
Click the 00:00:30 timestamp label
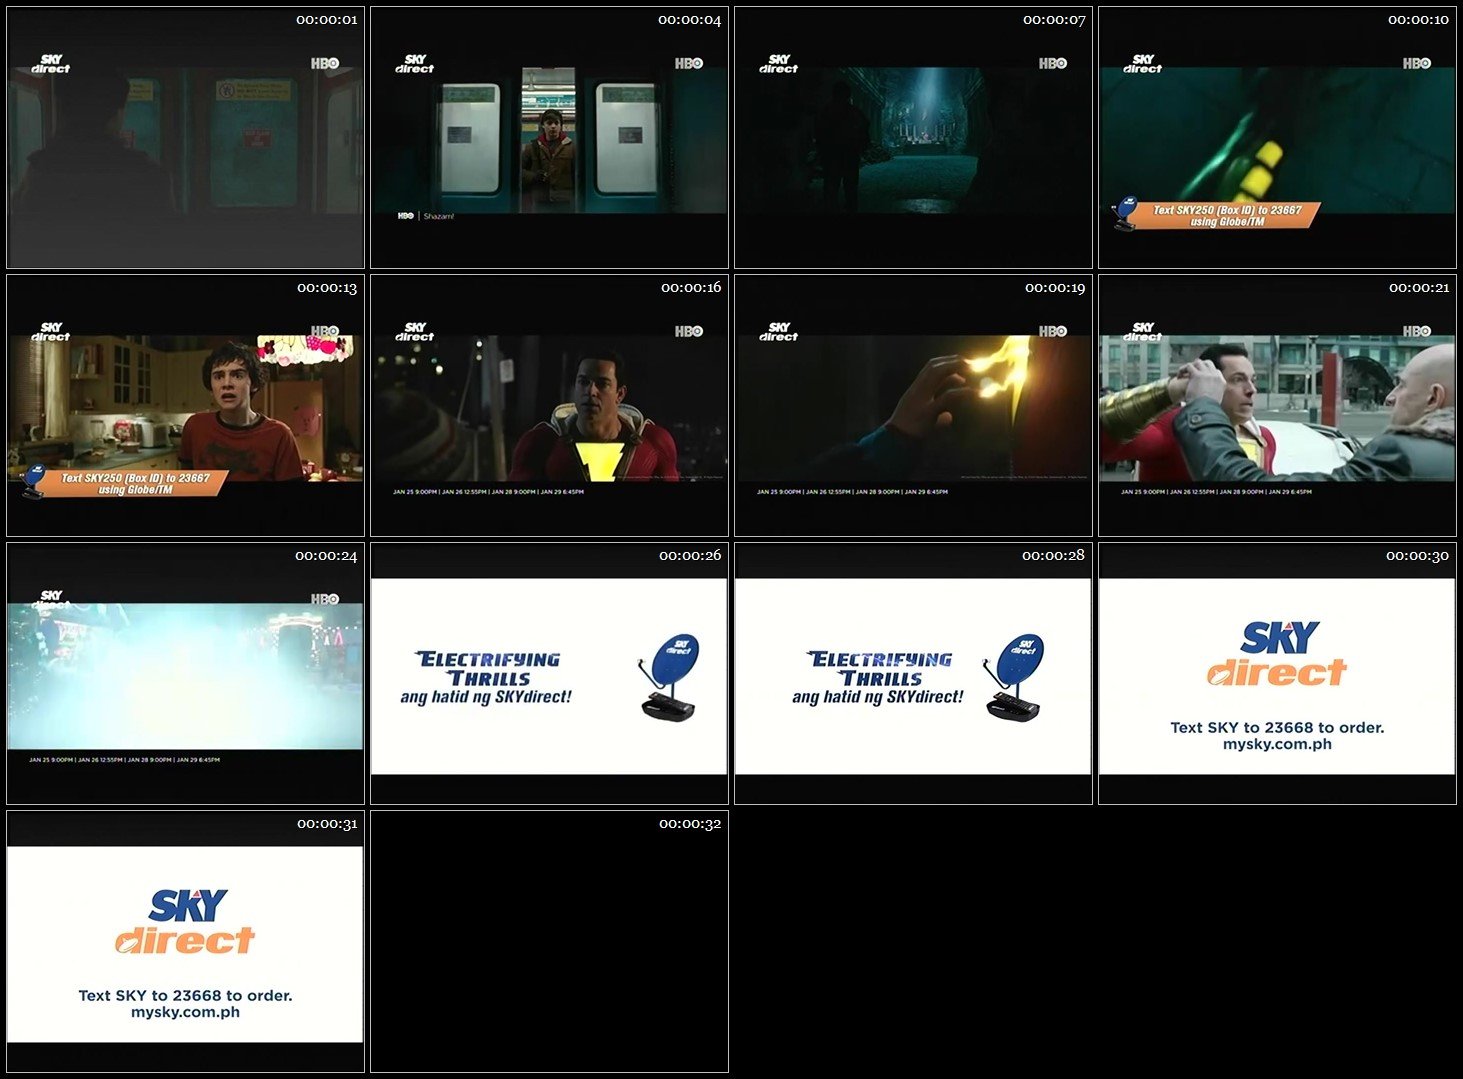1417,556
